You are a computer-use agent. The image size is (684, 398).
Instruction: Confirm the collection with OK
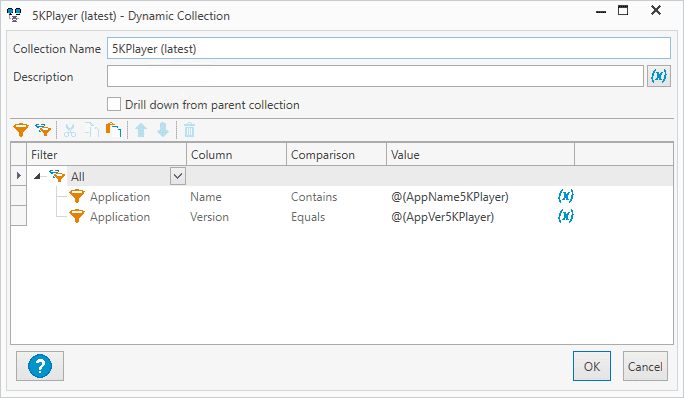pos(592,366)
